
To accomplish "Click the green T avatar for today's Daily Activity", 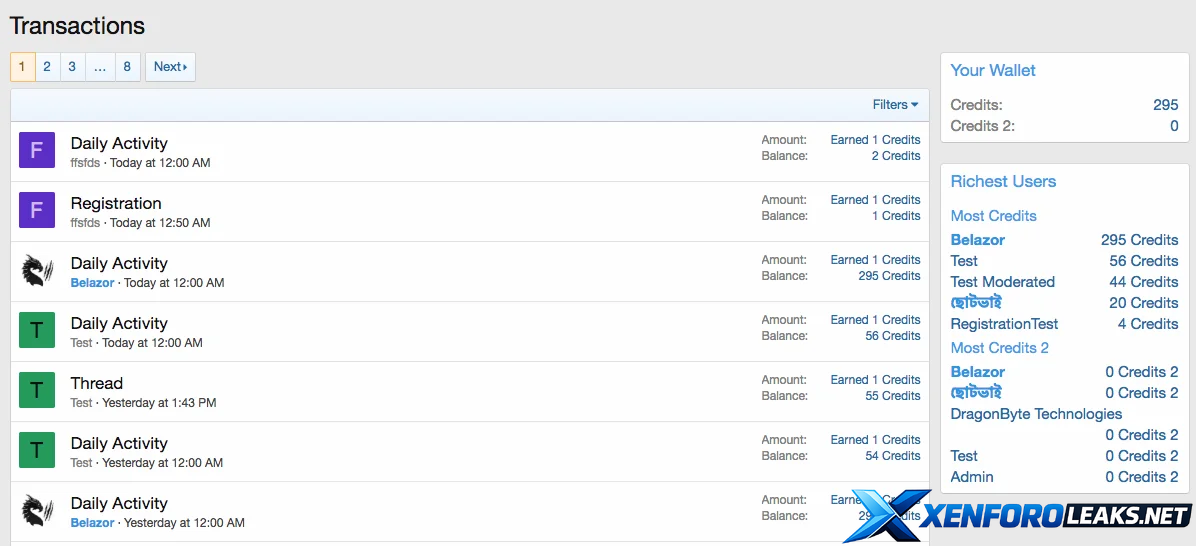I will (x=37, y=331).
